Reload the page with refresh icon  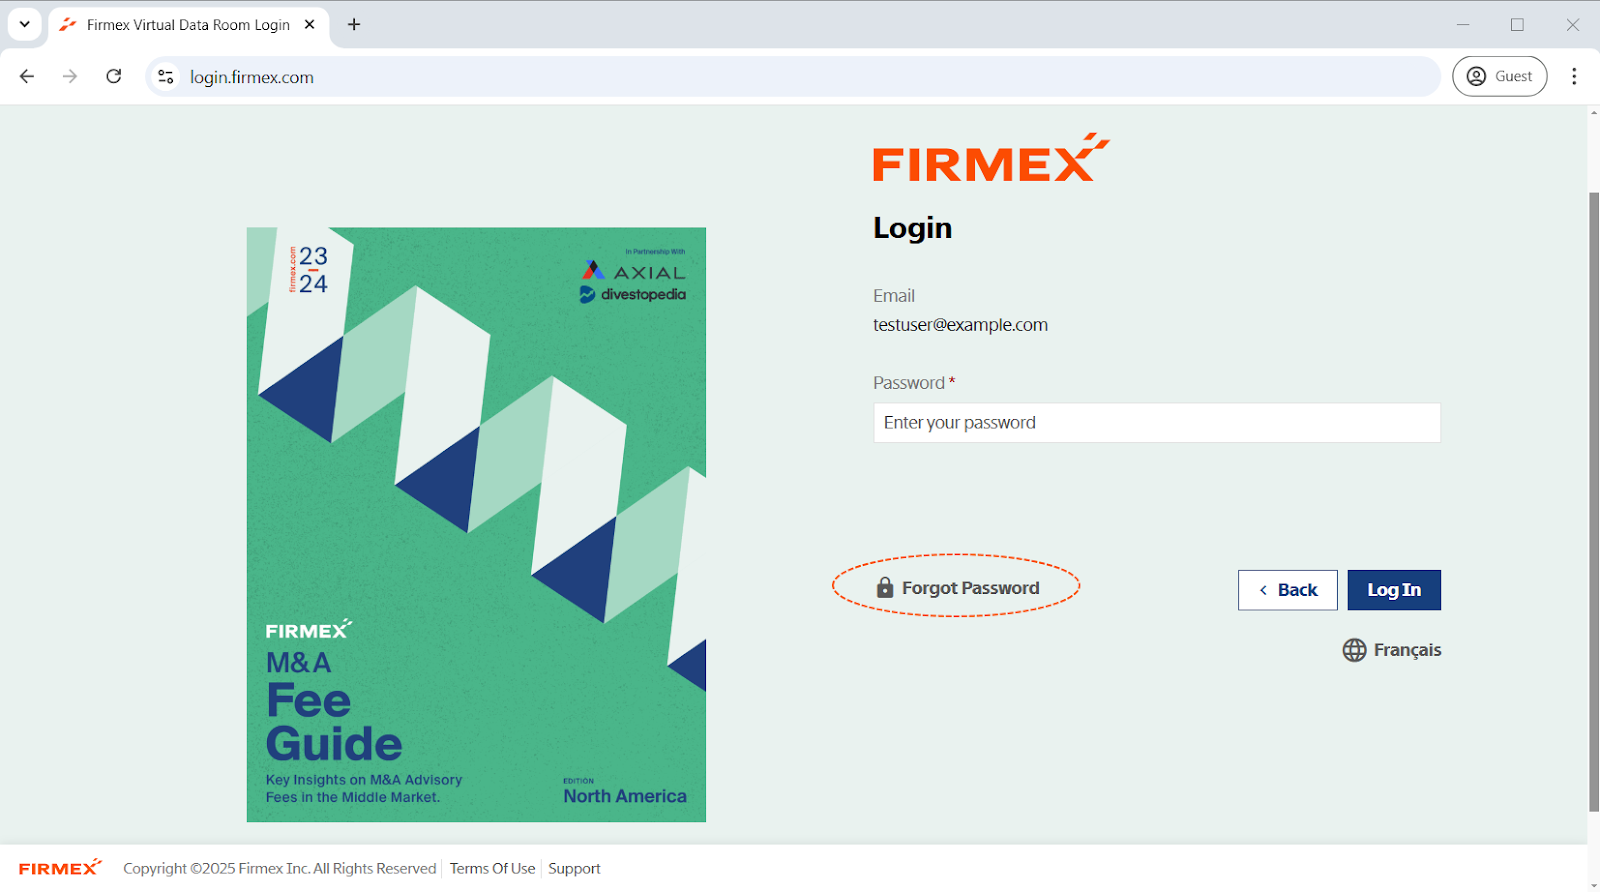click(114, 76)
